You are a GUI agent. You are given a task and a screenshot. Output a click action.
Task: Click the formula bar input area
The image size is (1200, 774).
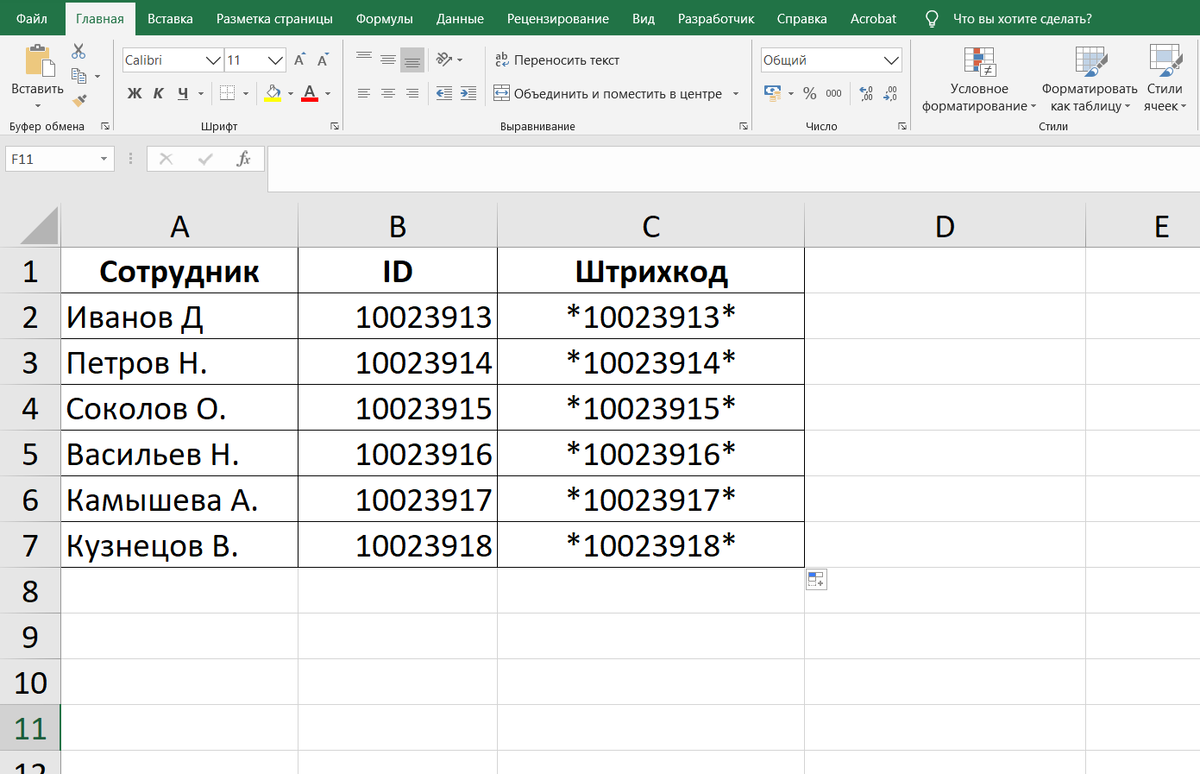tap(733, 168)
